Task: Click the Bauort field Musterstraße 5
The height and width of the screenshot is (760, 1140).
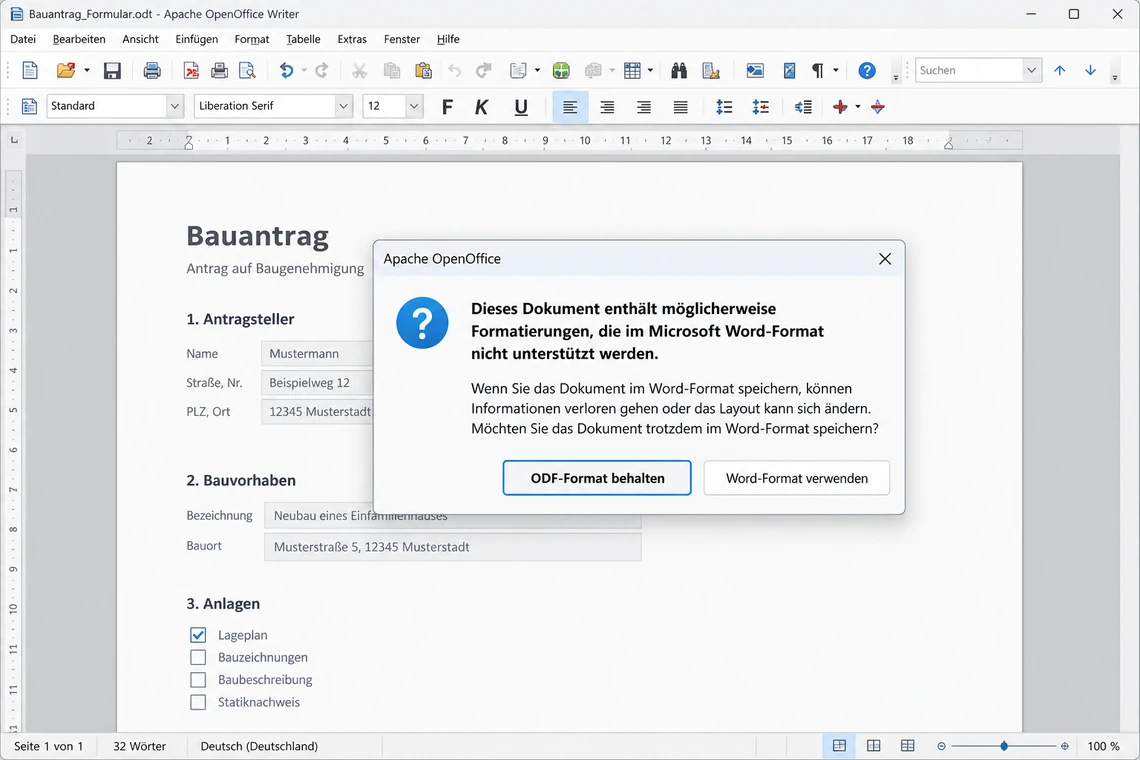Action: 453,547
